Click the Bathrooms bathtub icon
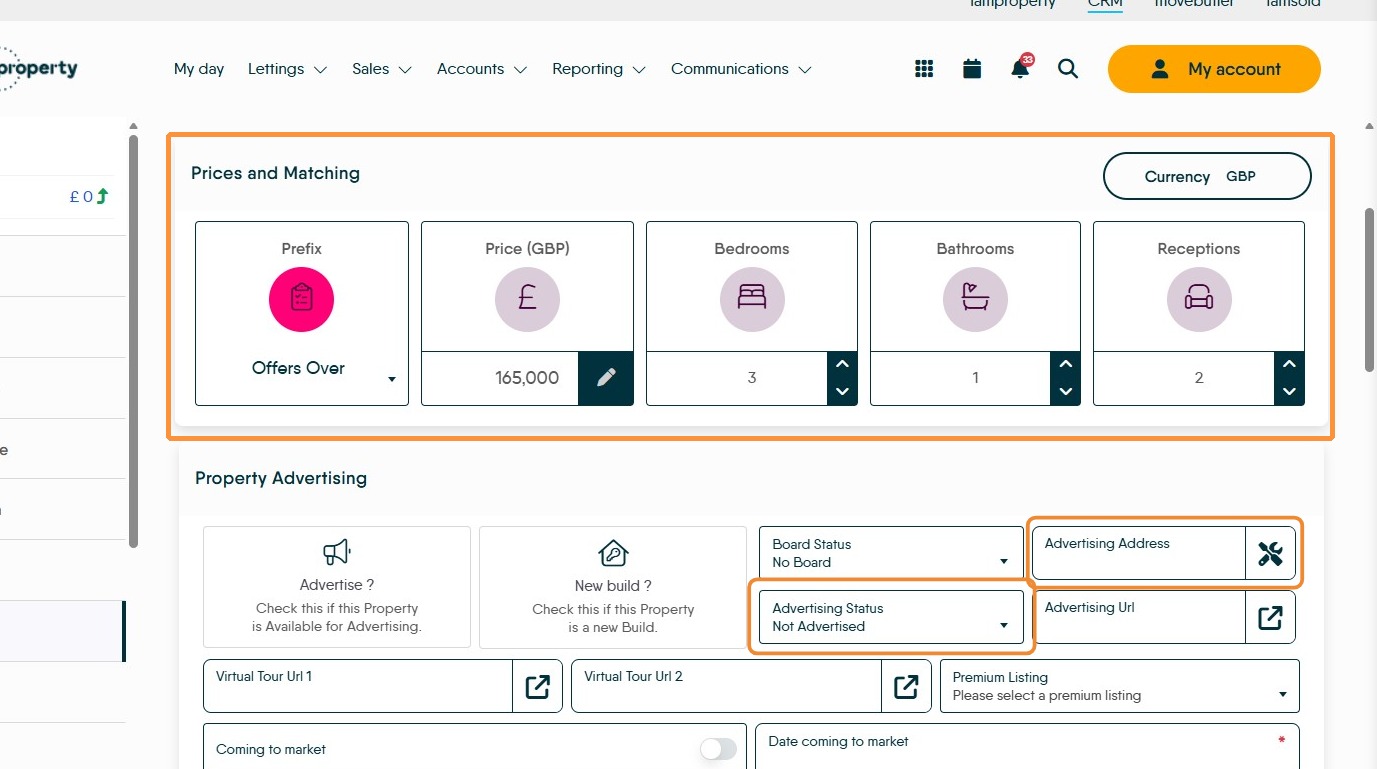This screenshot has height=769, width=1377. (975, 299)
